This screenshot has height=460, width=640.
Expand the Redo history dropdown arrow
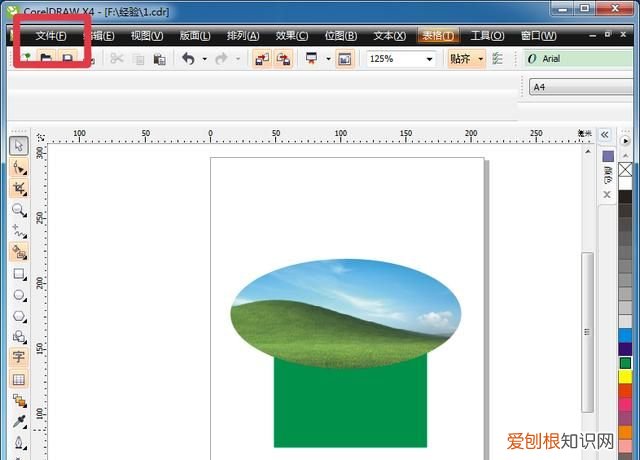pos(238,59)
